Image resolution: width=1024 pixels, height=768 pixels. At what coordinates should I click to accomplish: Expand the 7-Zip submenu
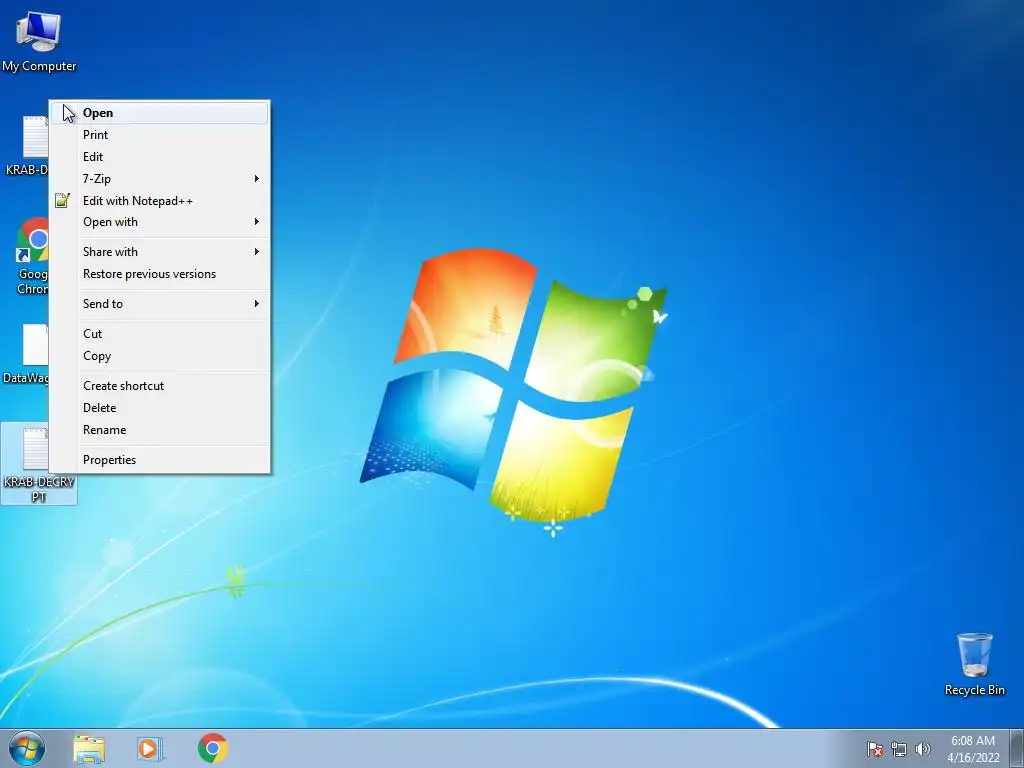[159, 178]
